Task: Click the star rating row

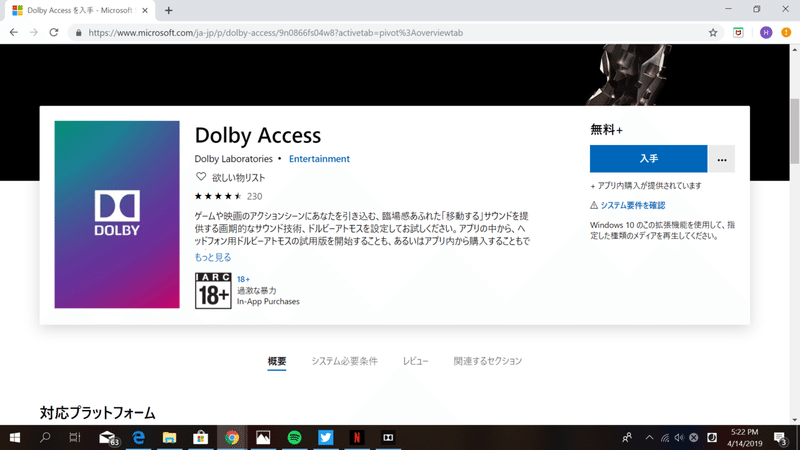Action: tap(218, 196)
